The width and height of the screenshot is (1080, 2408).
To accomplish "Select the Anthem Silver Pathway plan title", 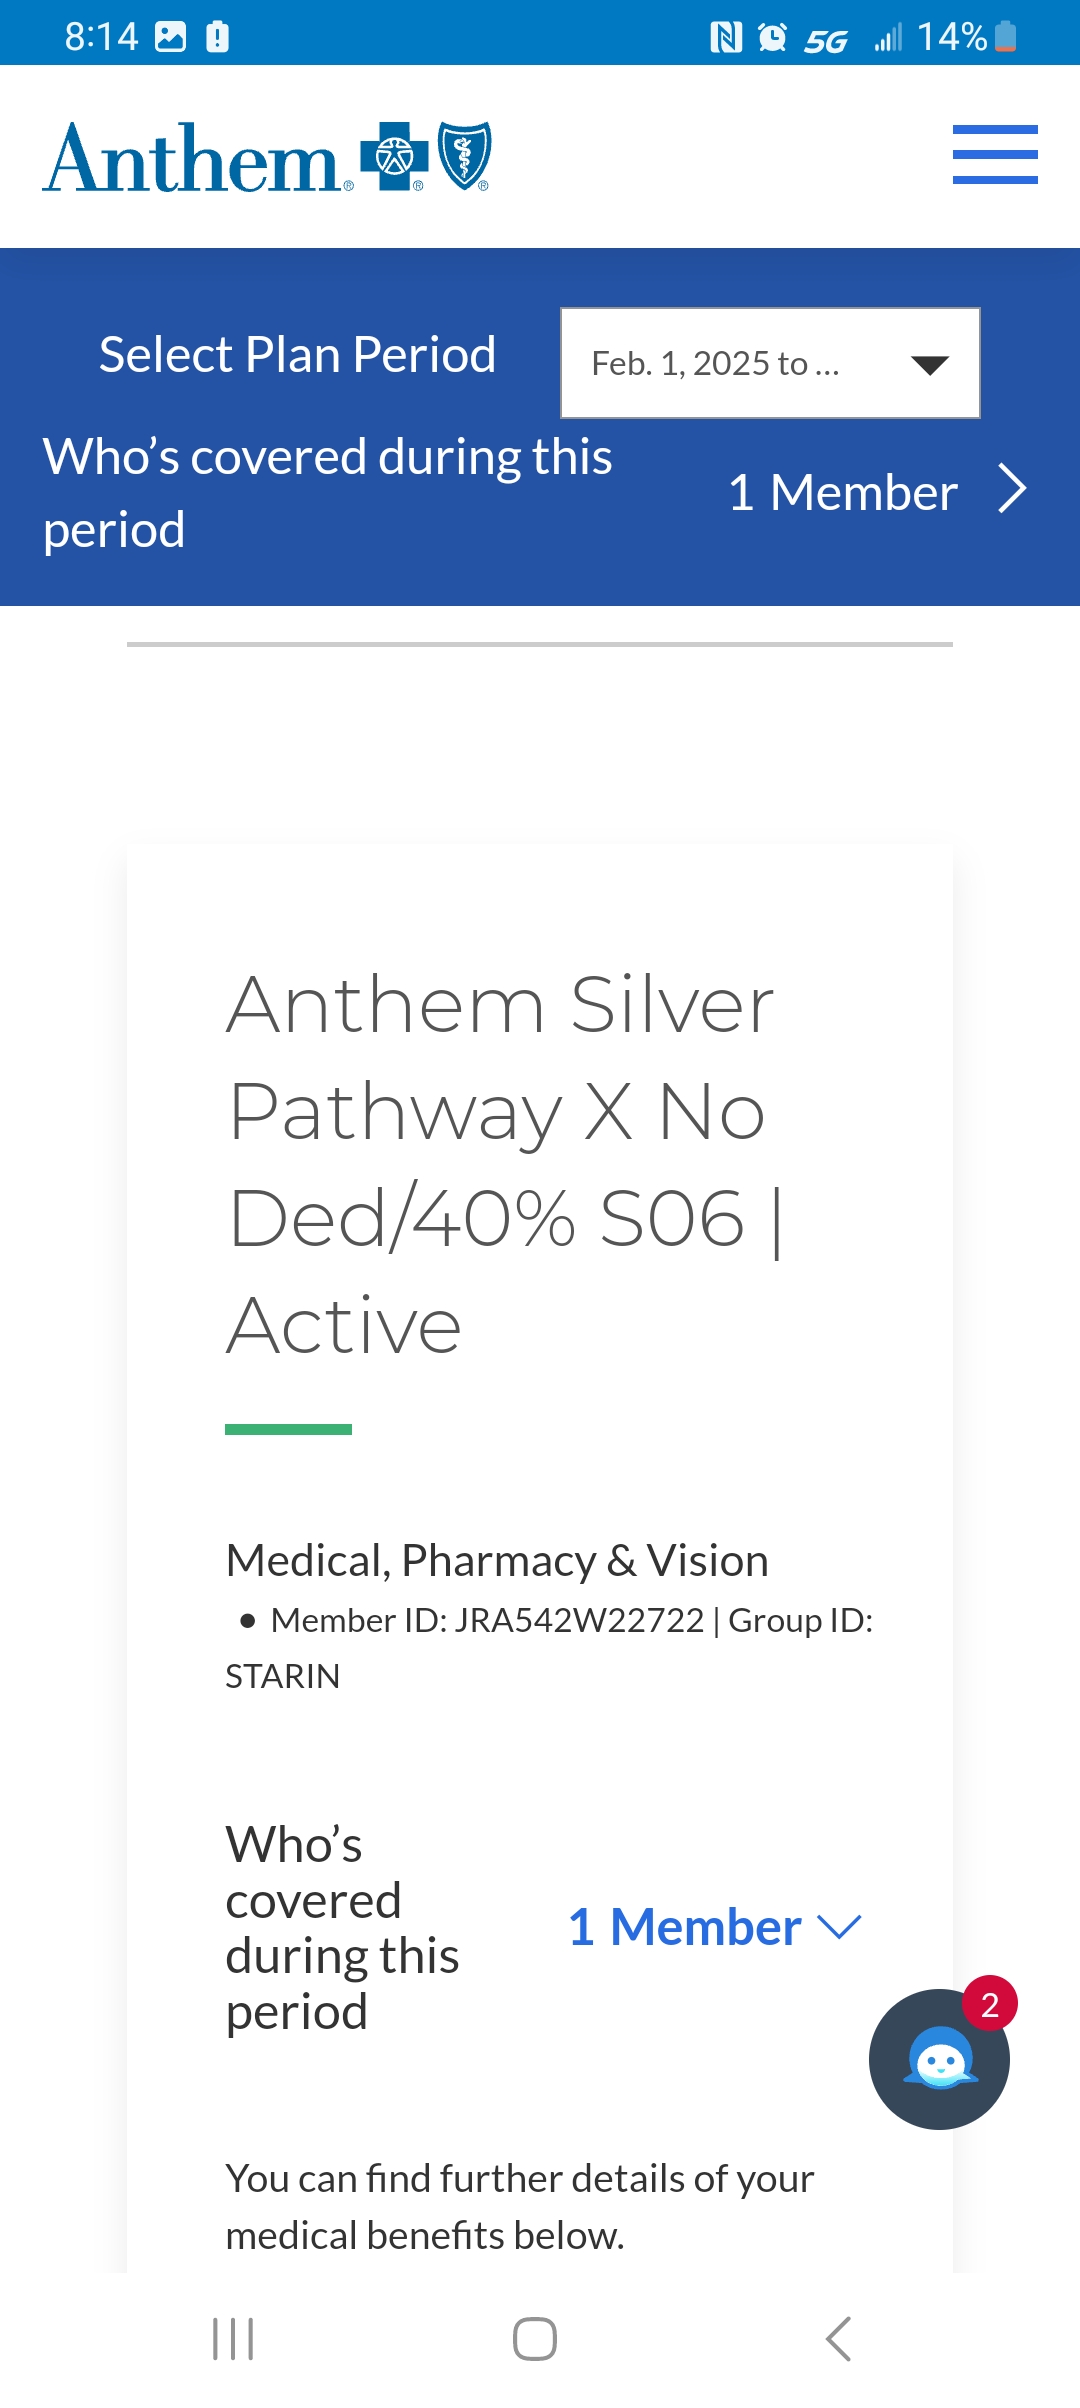I will pyautogui.click(x=505, y=1165).
